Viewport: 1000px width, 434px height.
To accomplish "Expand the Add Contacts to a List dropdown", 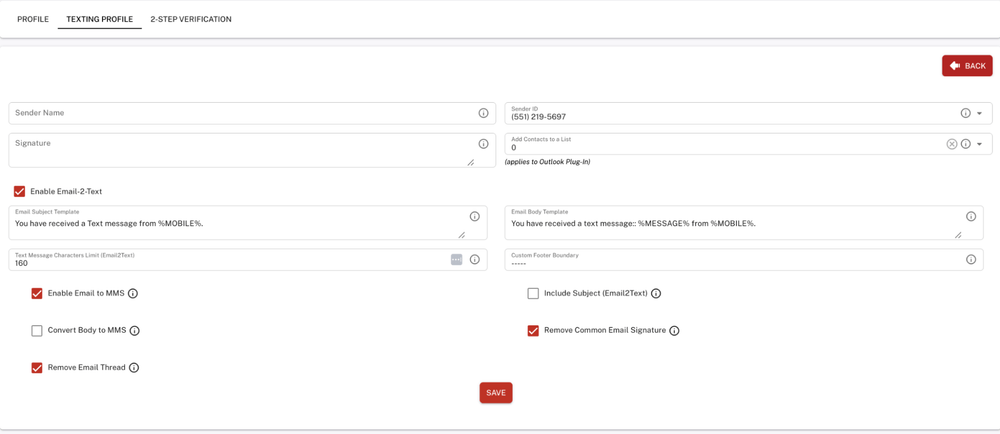I will tap(980, 144).
